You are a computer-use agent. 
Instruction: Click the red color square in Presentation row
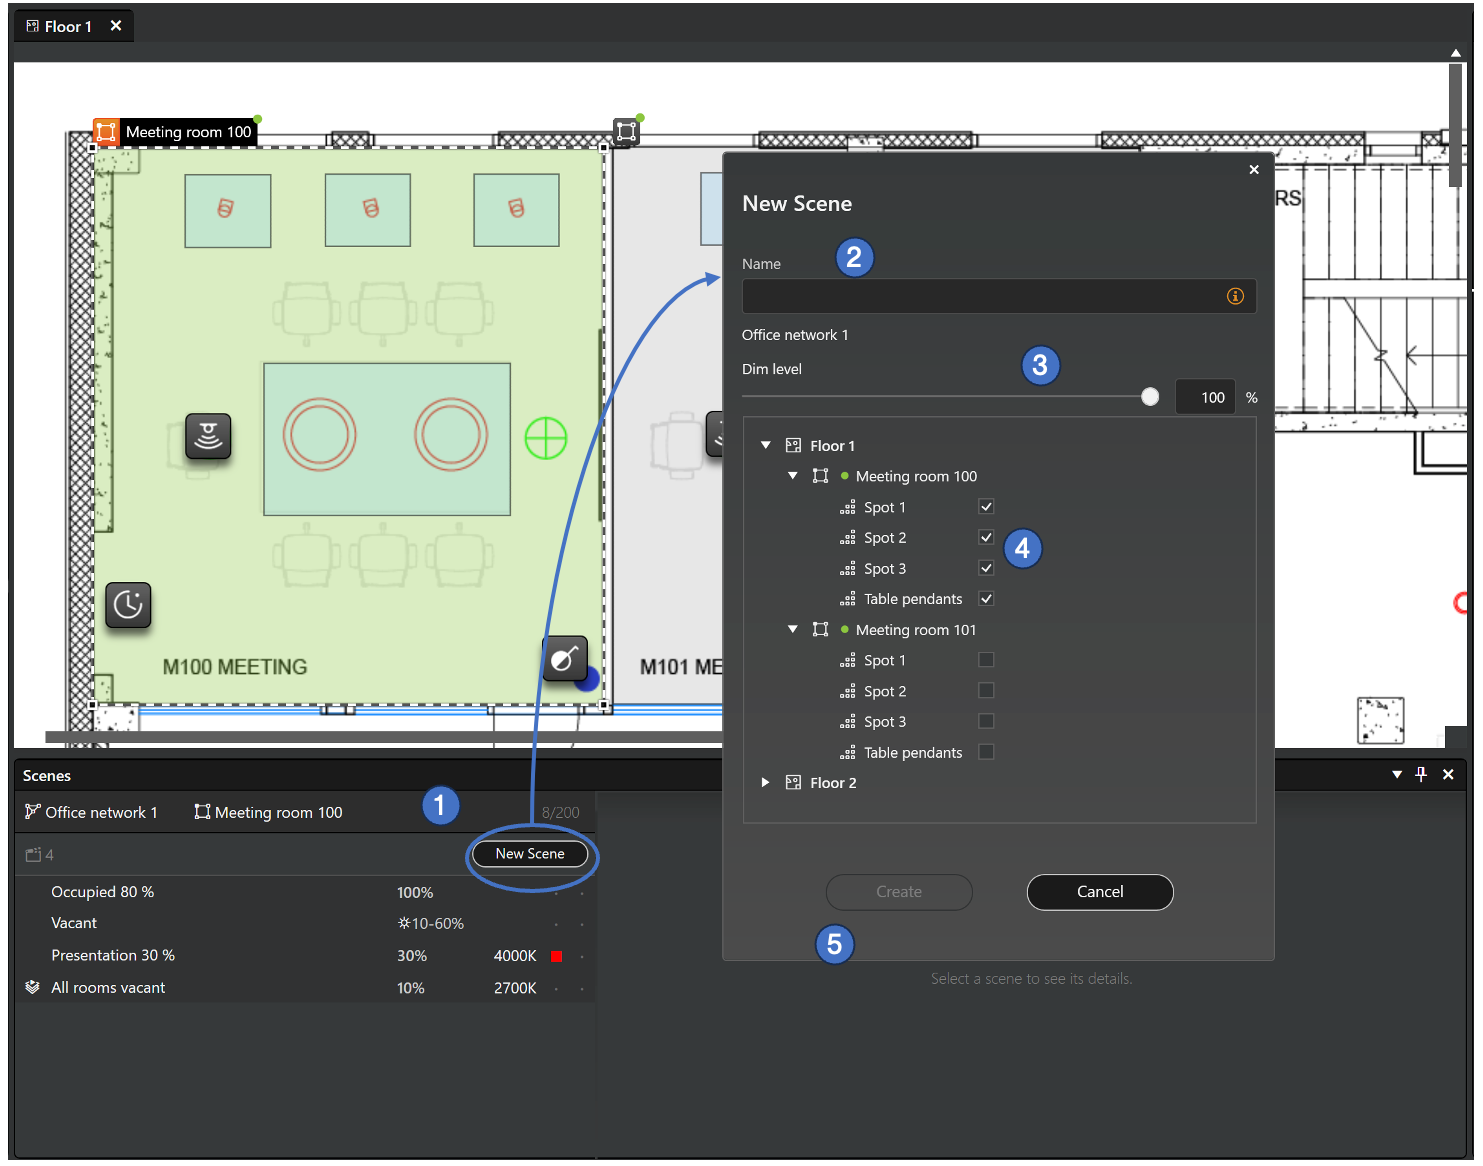[557, 956]
